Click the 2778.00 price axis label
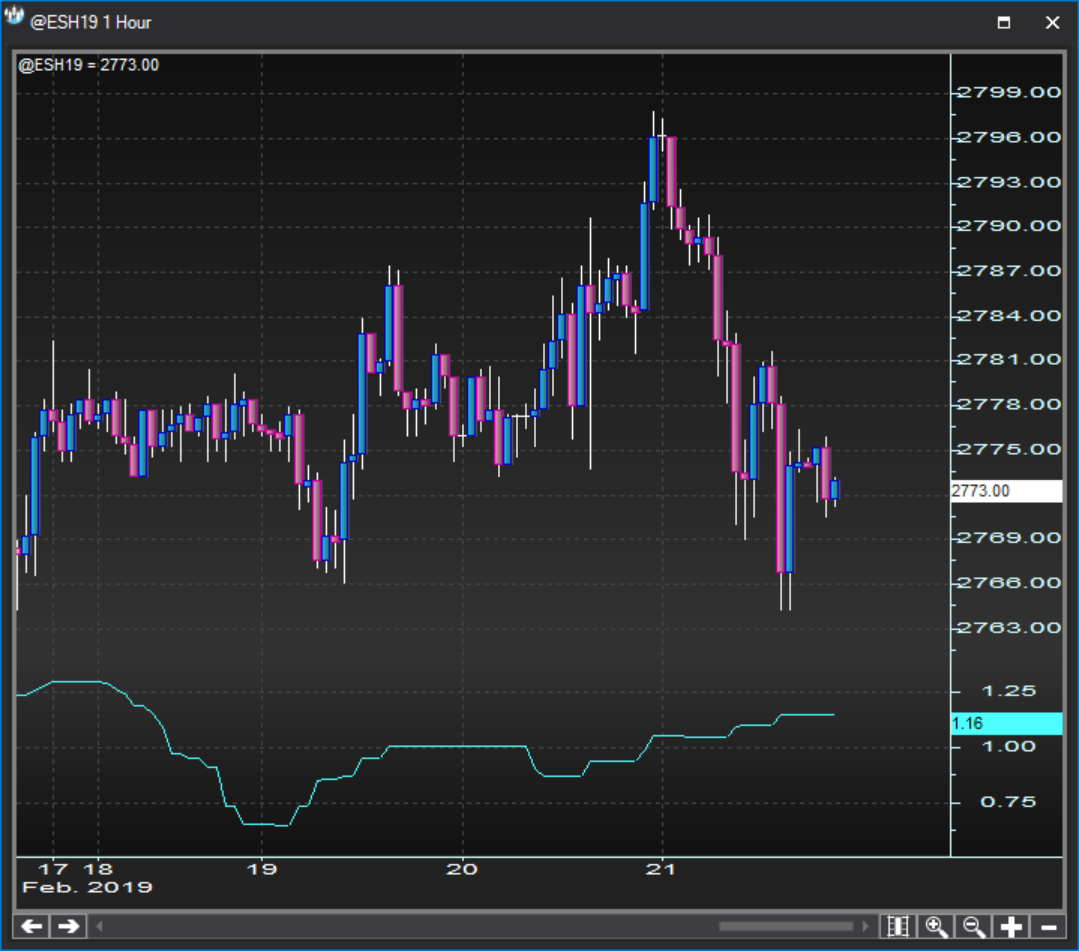The image size is (1079, 951). [x=1009, y=404]
